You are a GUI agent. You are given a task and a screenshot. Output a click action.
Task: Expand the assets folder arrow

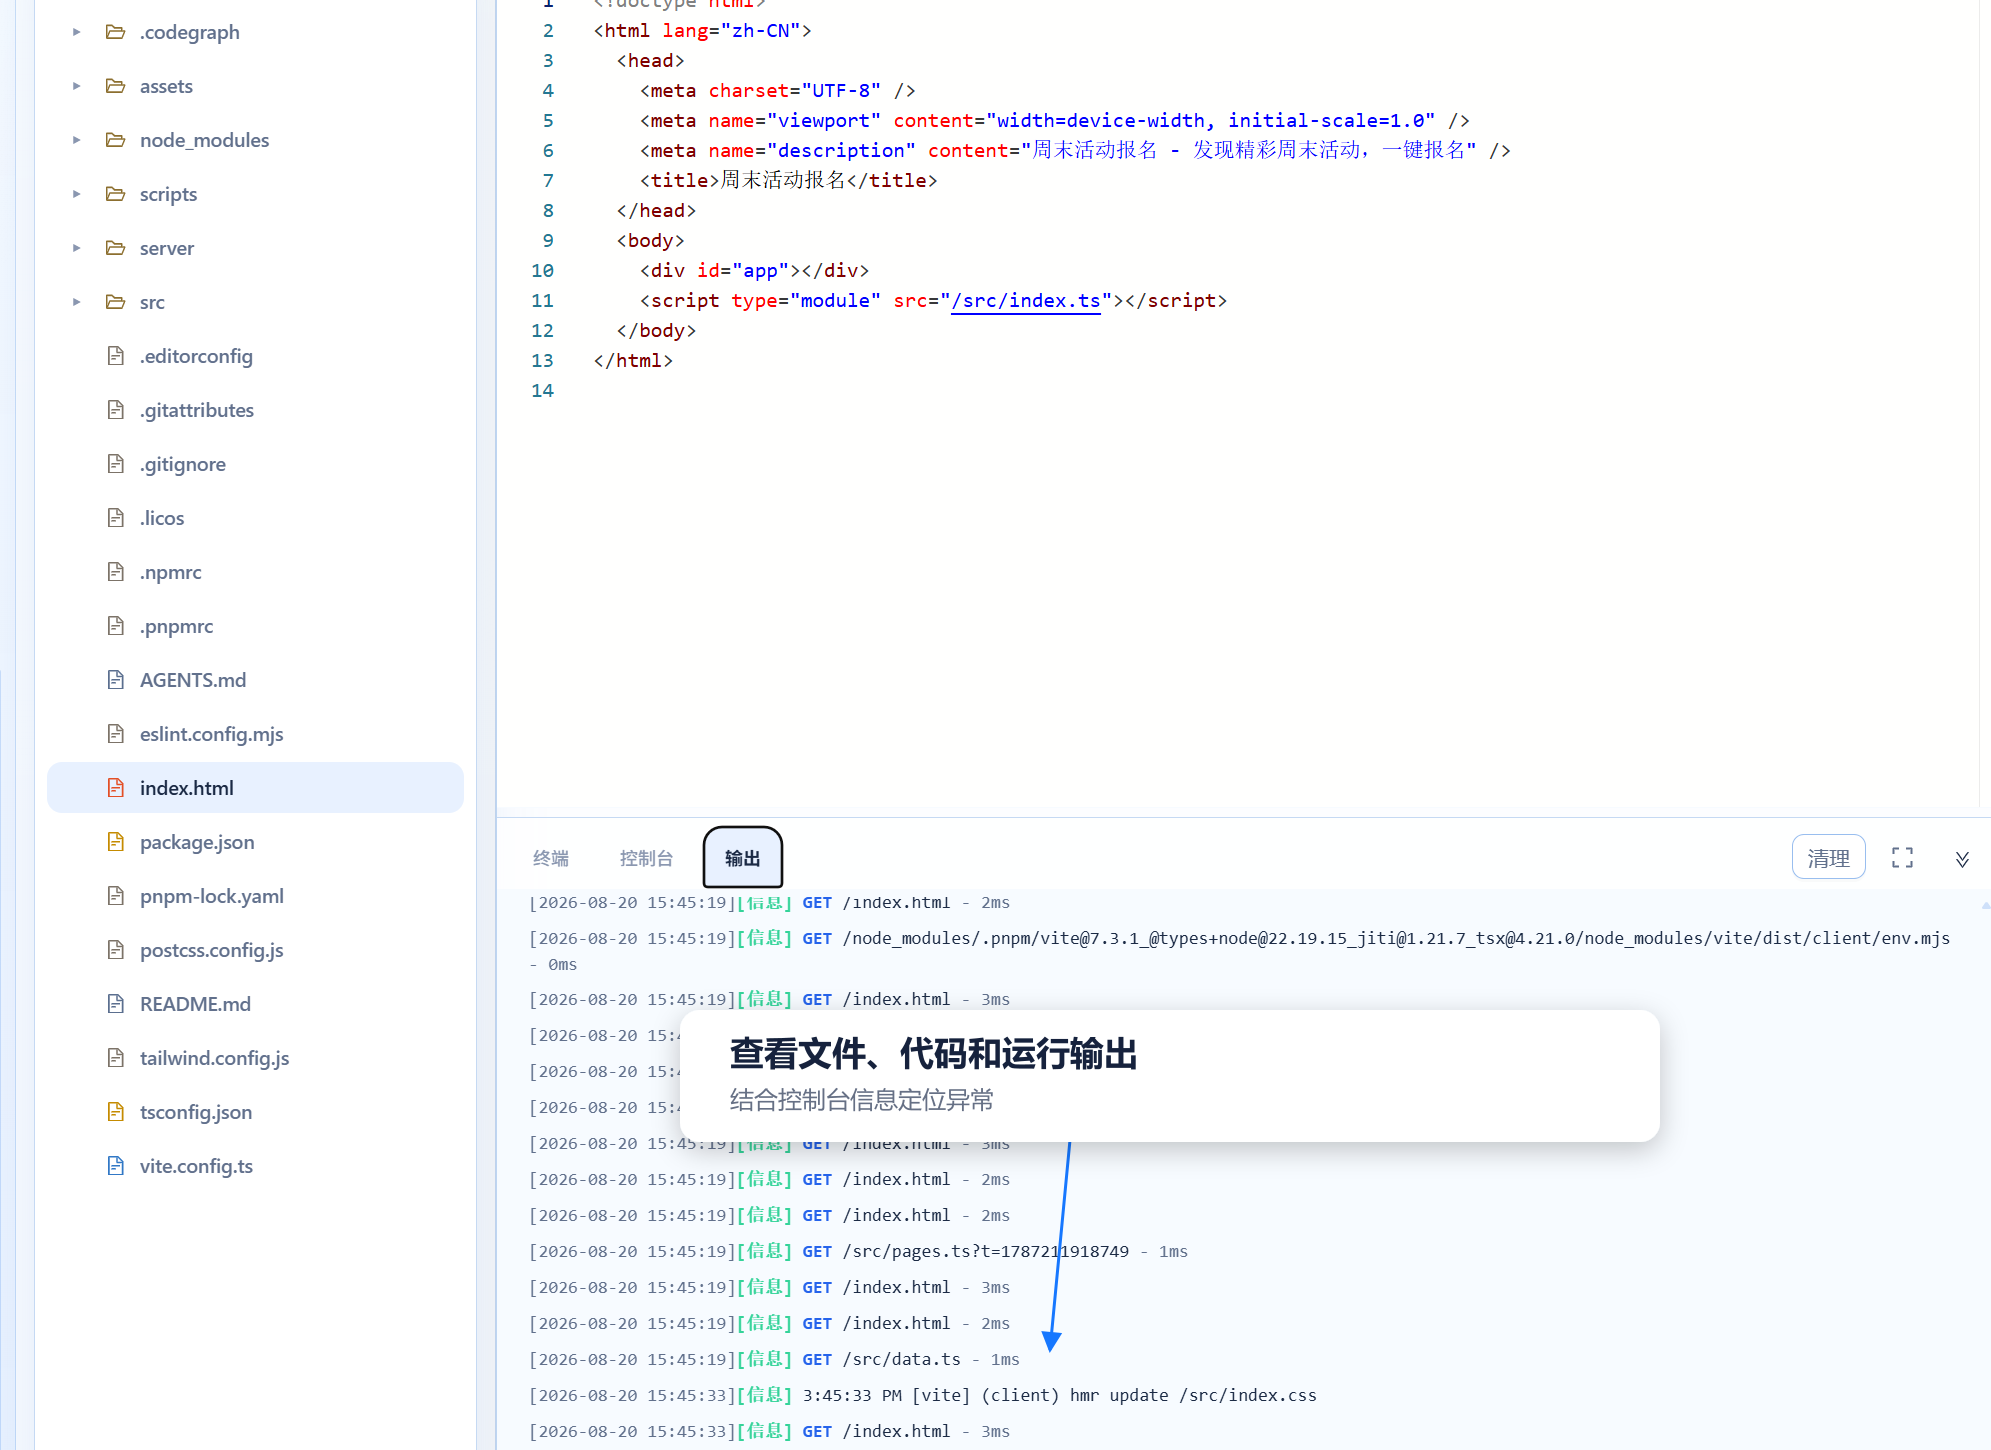click(76, 86)
